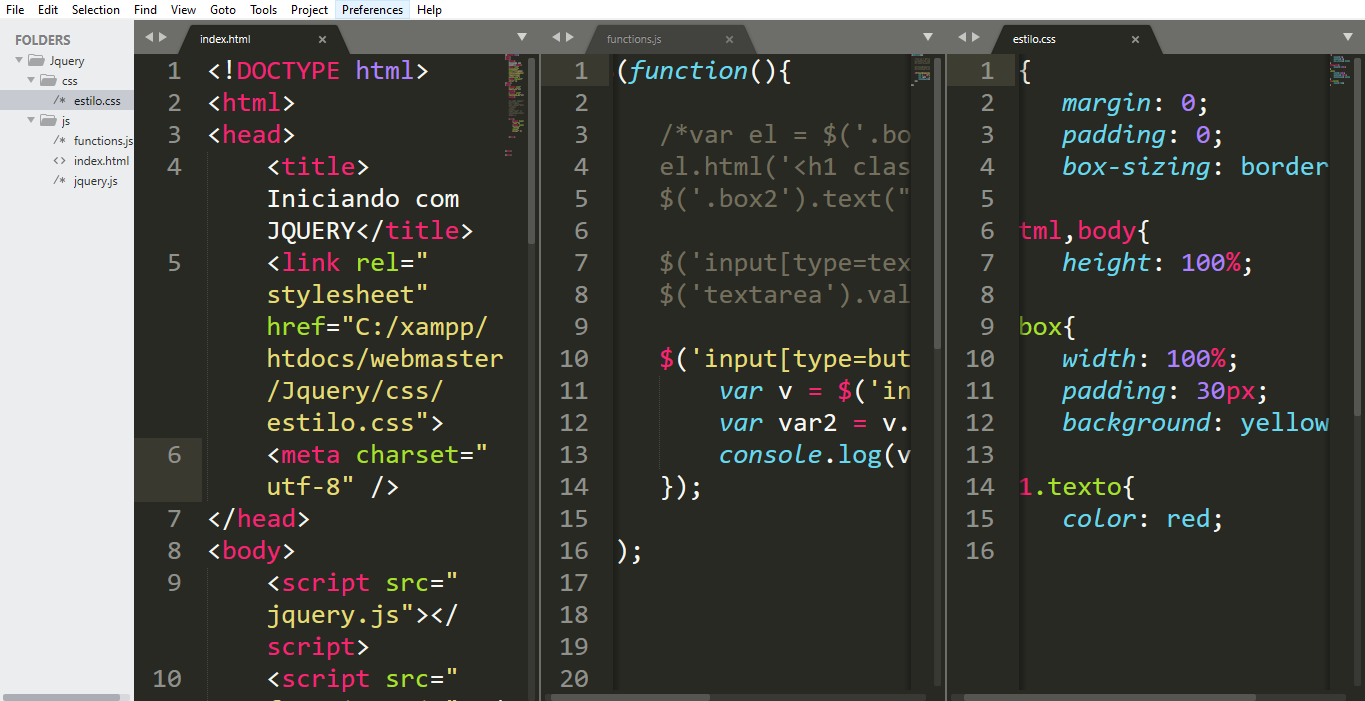This screenshot has width=1365, height=701.
Task: Open functions.js from the sidebar
Action: 103,141
